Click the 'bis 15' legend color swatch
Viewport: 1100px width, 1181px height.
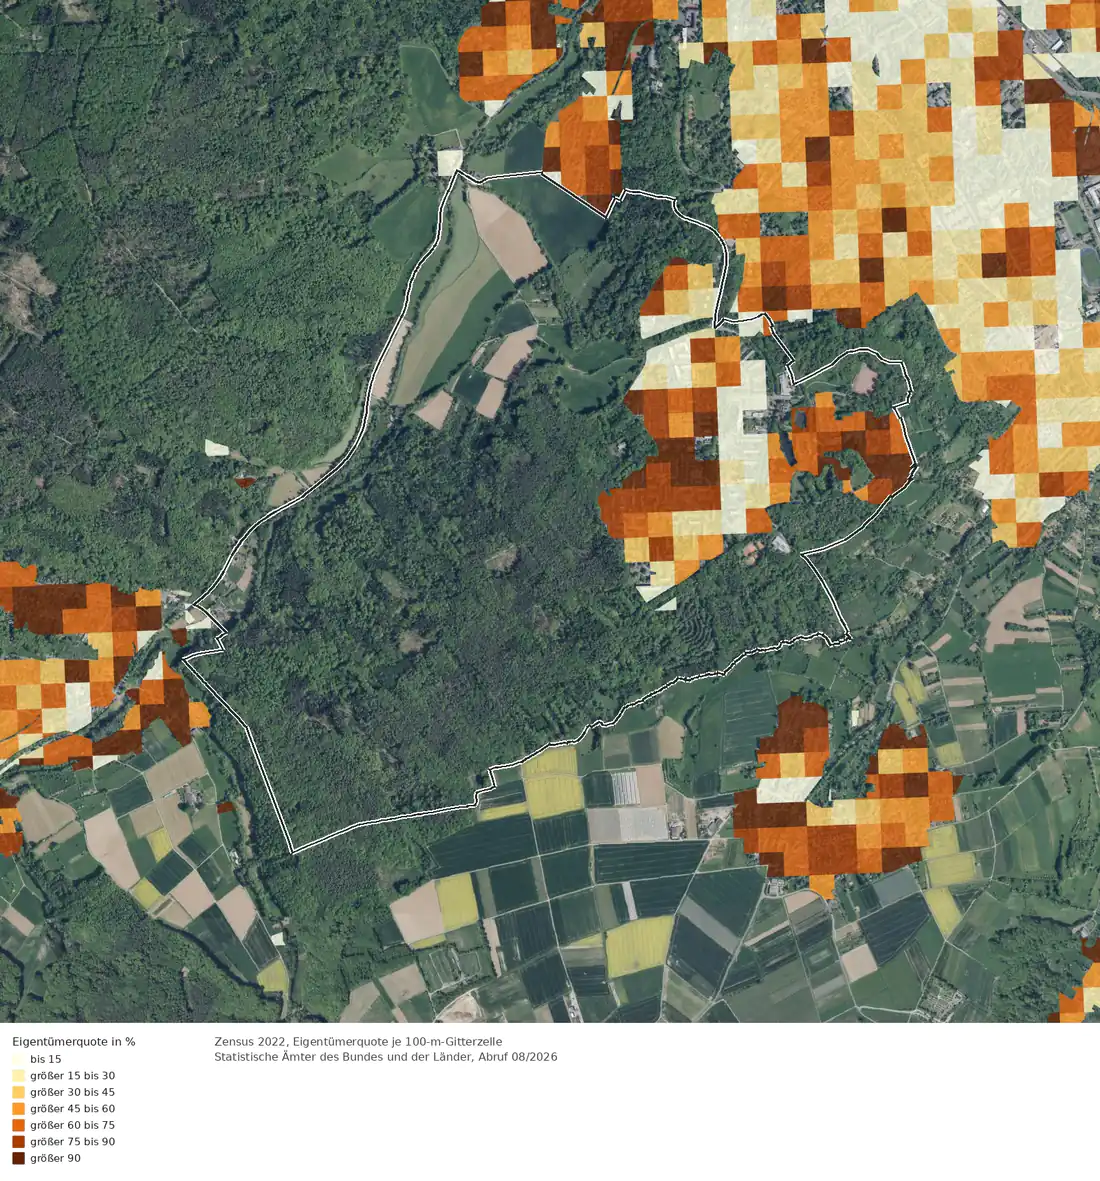tap(18, 1059)
